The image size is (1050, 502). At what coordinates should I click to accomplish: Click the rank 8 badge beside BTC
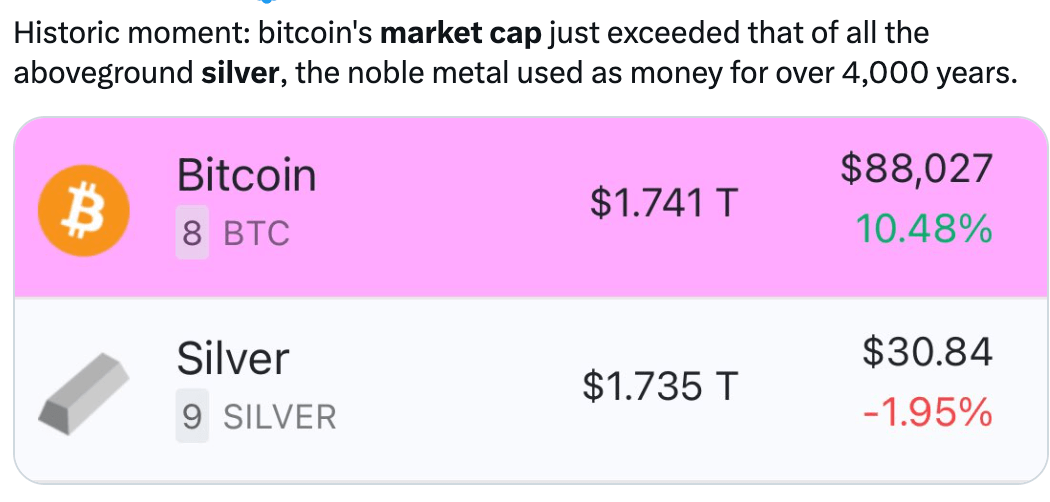(192, 235)
